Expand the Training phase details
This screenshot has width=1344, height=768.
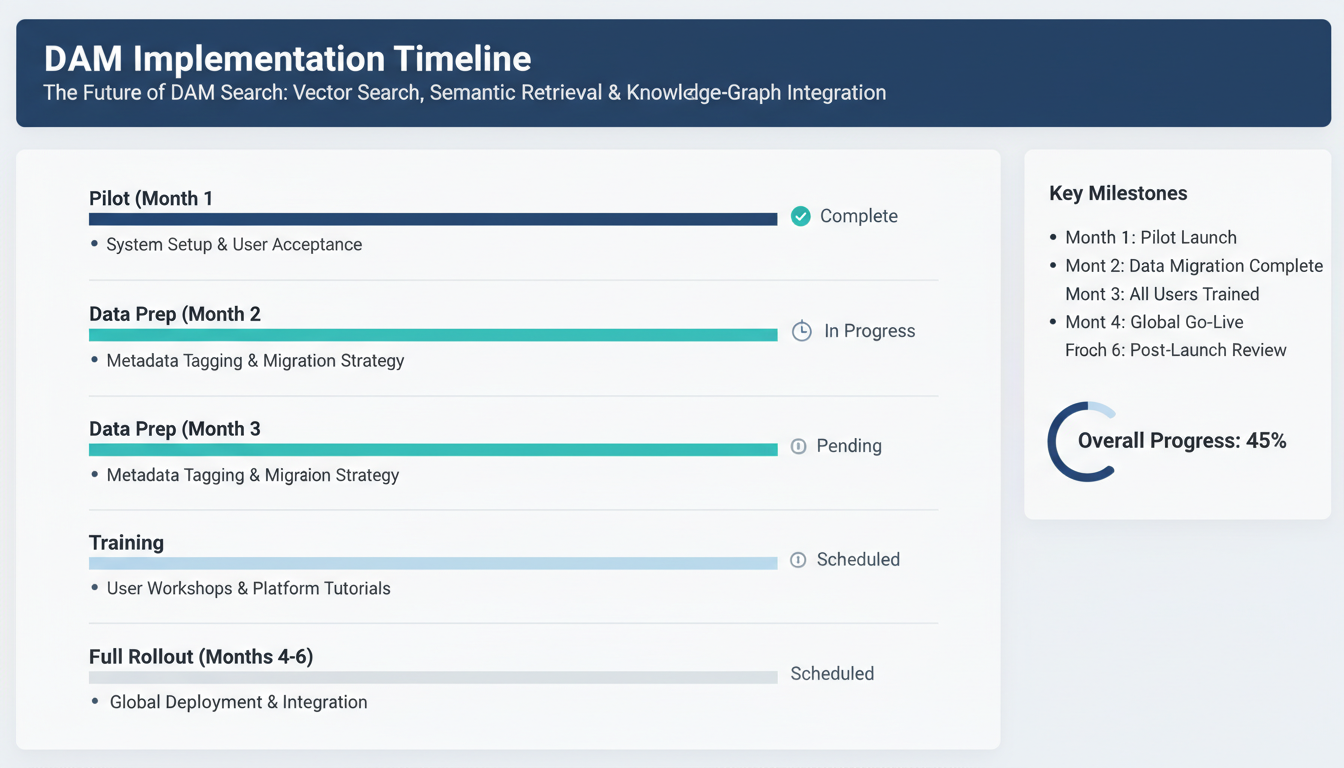click(x=127, y=542)
